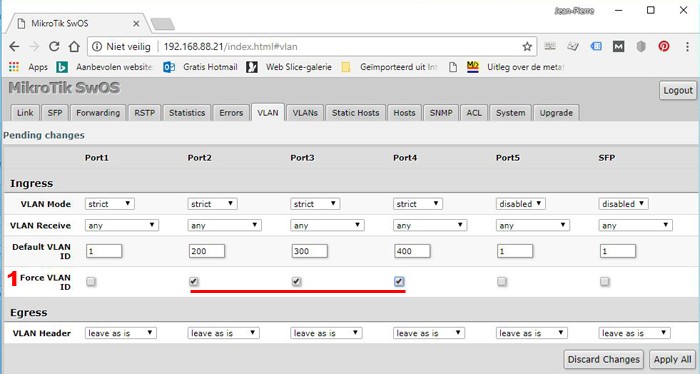Viewport: 700px width, 374px height.
Task: Open the Uitleg over de meta bookmark
Action: (516, 67)
